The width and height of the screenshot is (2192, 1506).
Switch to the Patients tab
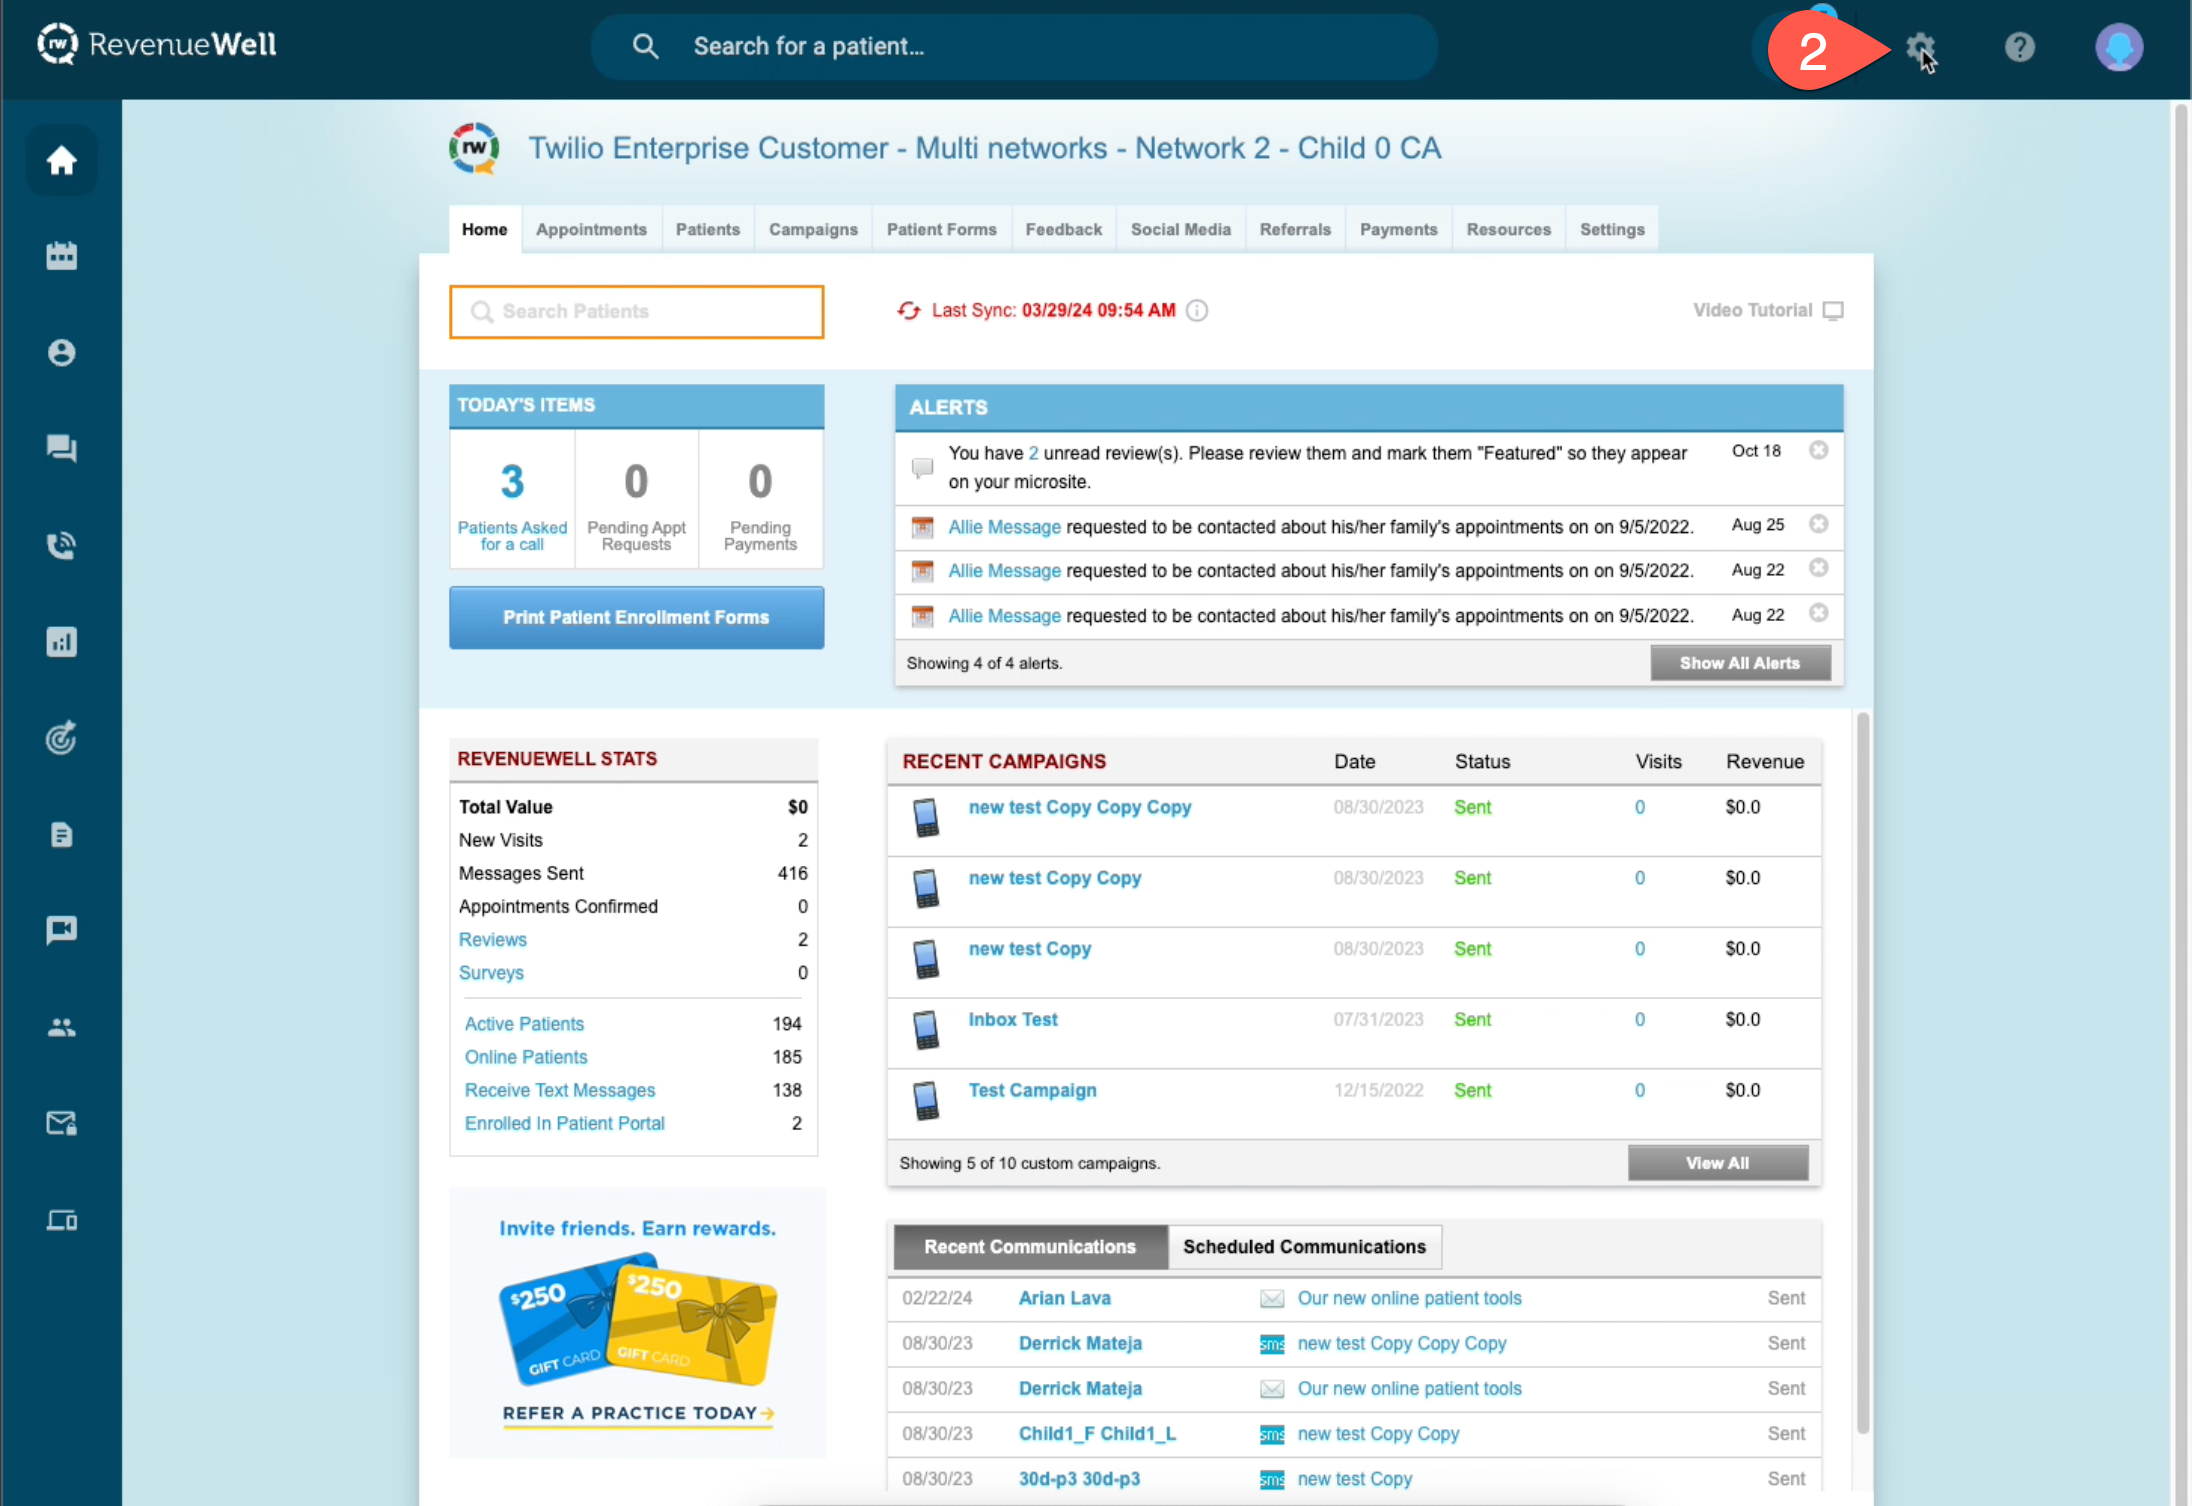[708, 229]
